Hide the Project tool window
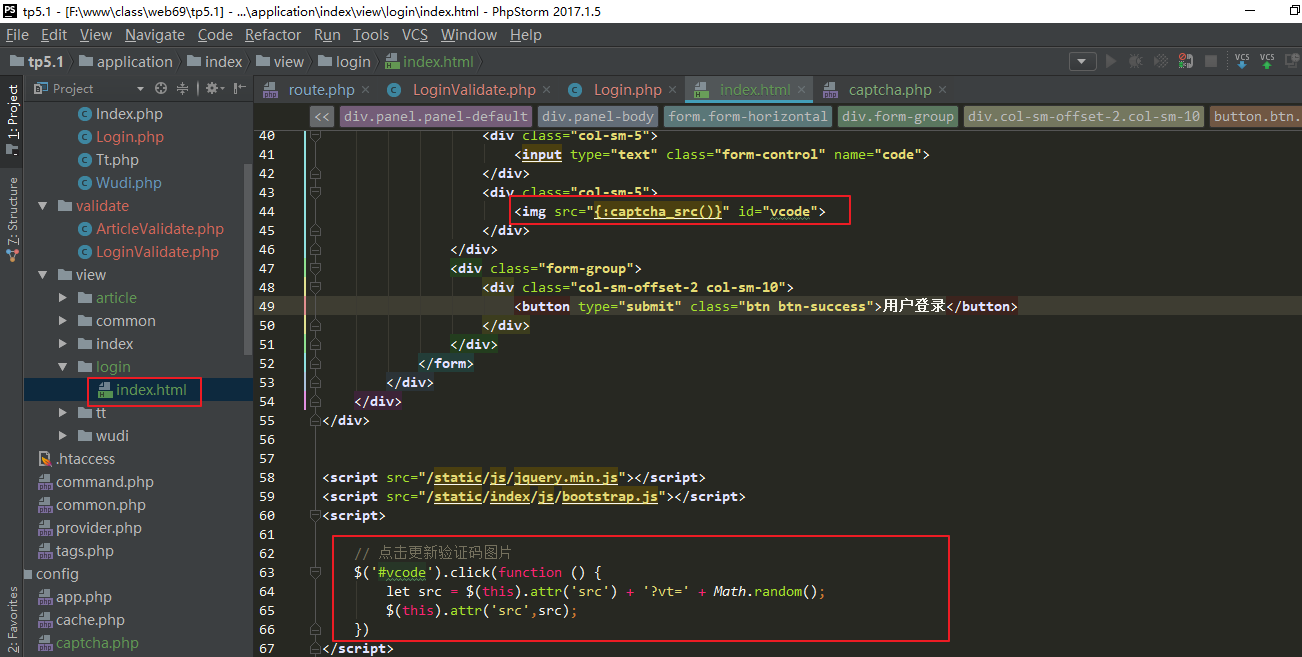The width and height of the screenshot is (1302, 657). point(239,88)
